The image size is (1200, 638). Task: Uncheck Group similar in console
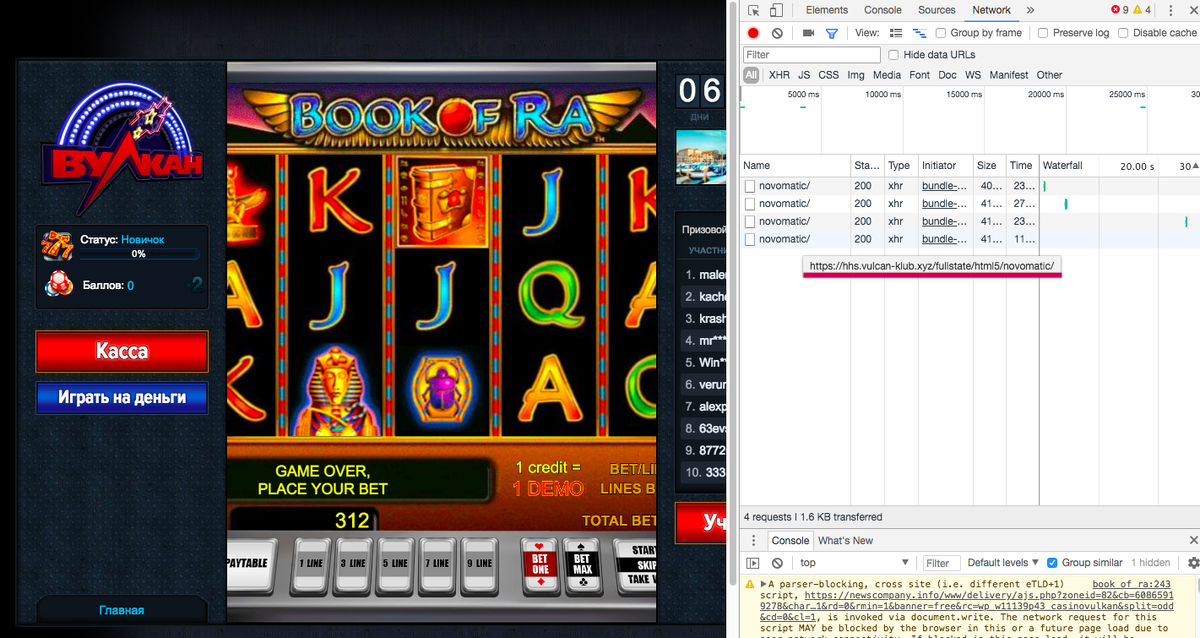1052,563
